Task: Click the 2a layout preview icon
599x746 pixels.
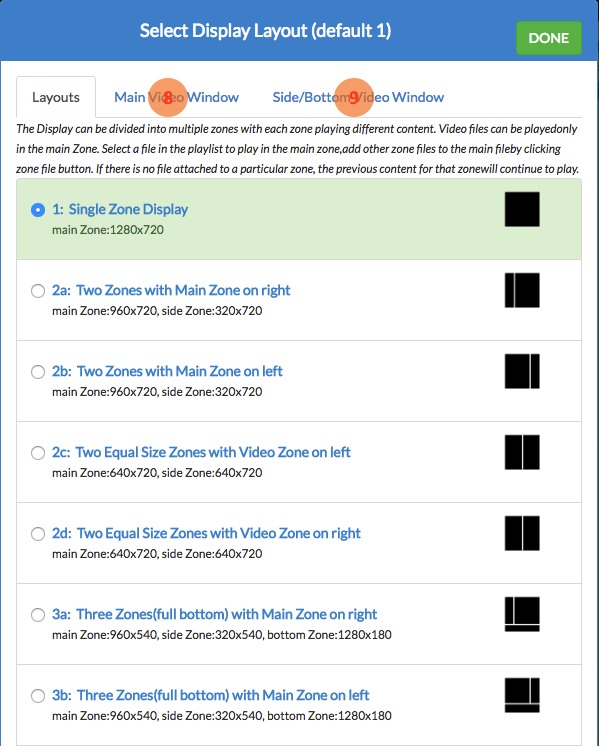Action: pyautogui.click(x=522, y=290)
